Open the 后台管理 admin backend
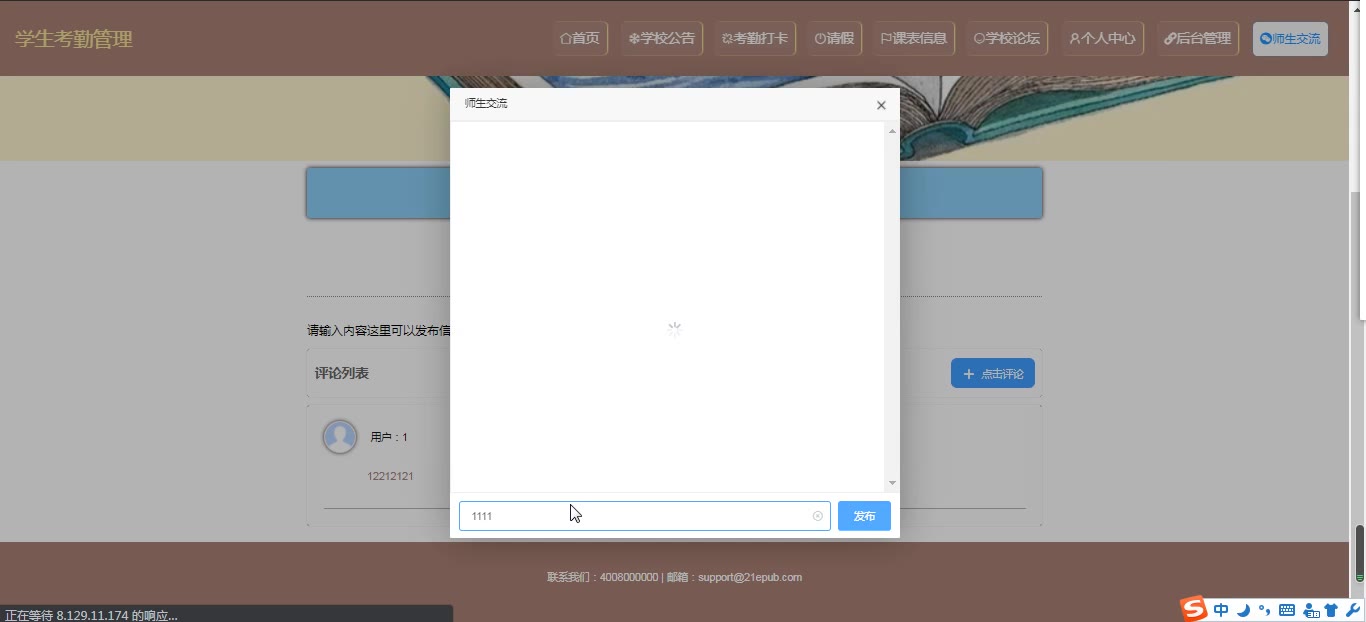Image resolution: width=1366 pixels, height=622 pixels. tap(1198, 39)
